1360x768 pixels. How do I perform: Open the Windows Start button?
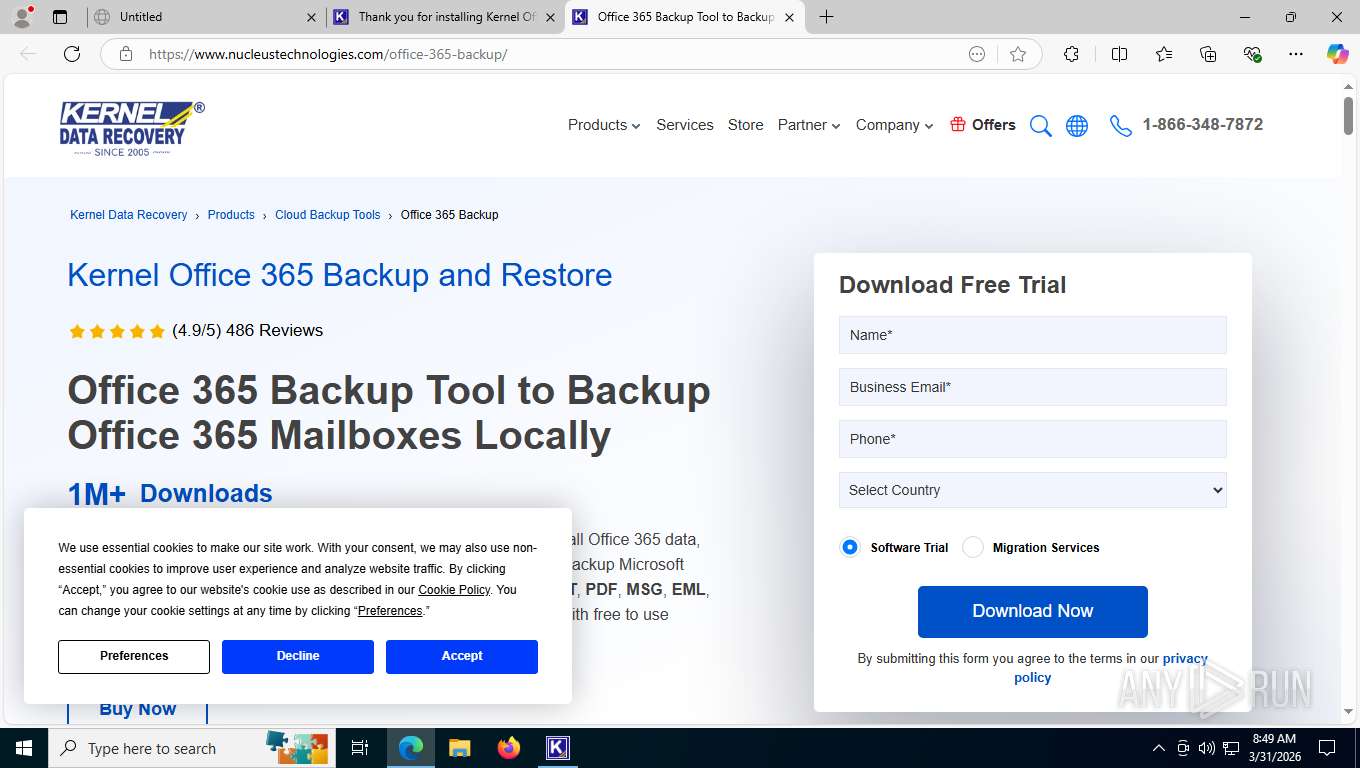coord(24,748)
